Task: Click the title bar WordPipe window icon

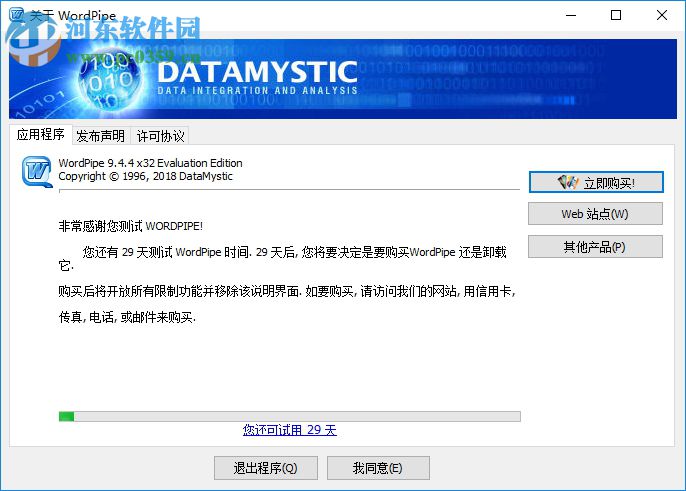Action: 17,14
